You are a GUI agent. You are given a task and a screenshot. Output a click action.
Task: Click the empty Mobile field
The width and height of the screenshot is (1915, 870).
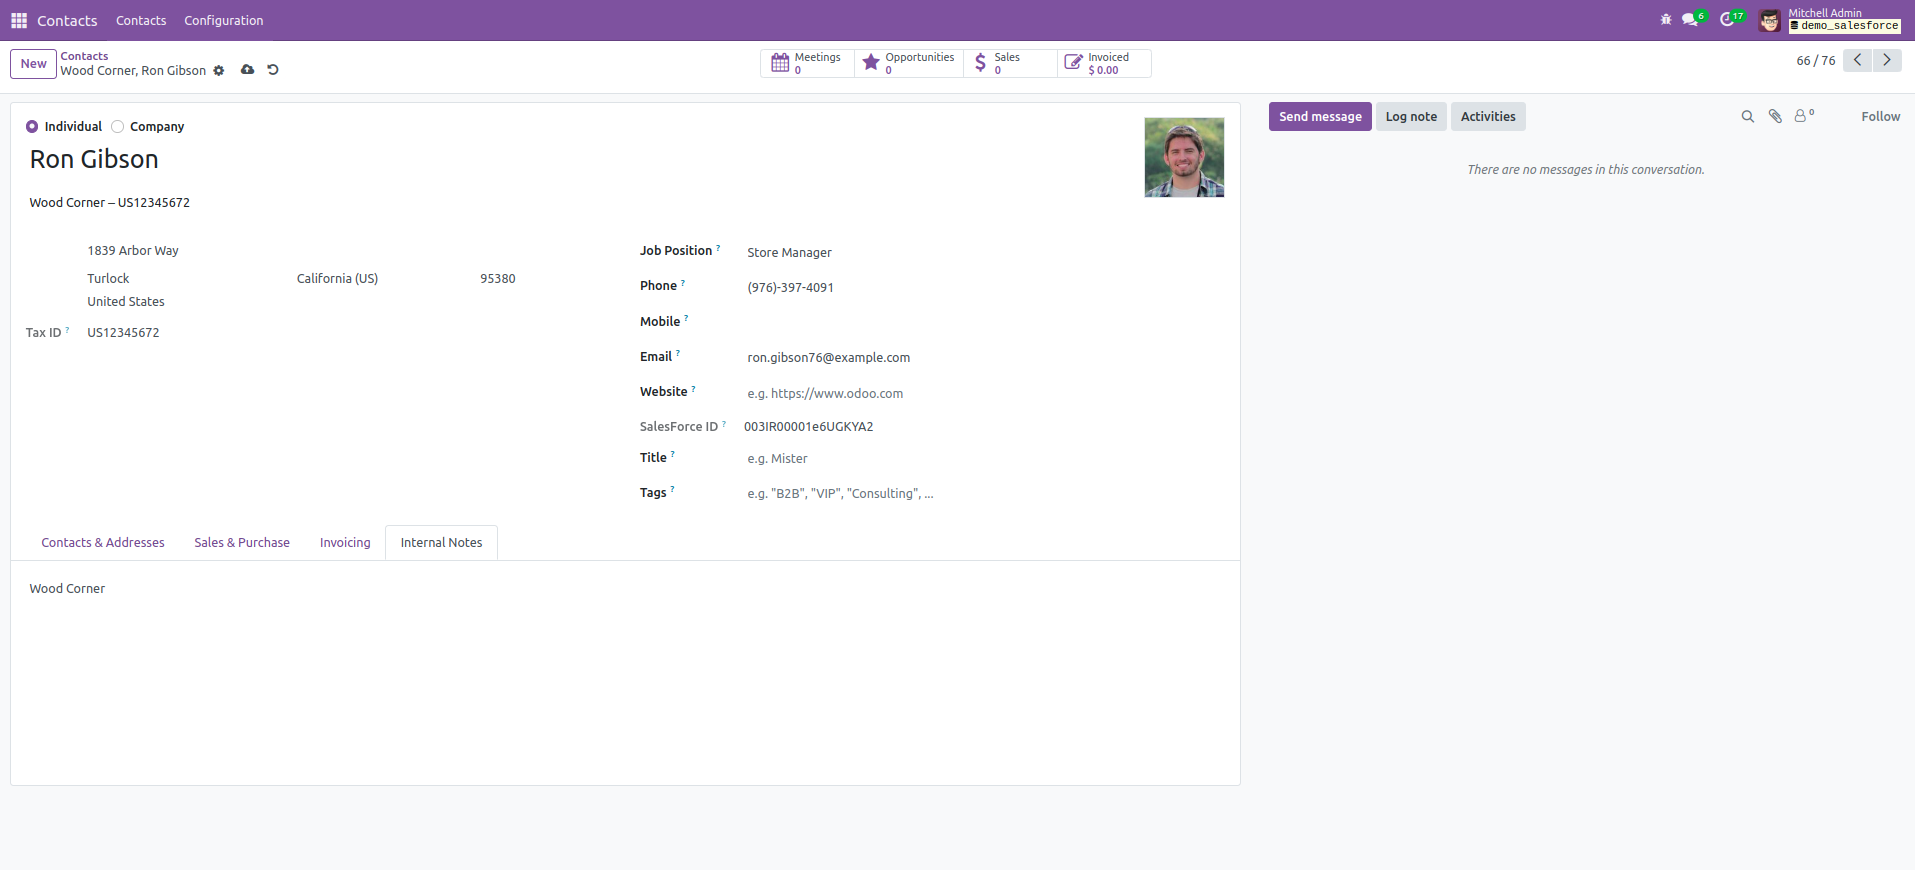click(985, 323)
